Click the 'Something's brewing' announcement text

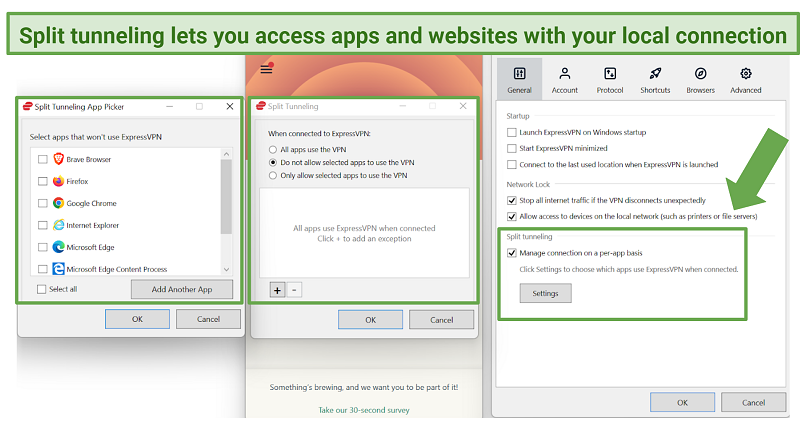(x=364, y=387)
